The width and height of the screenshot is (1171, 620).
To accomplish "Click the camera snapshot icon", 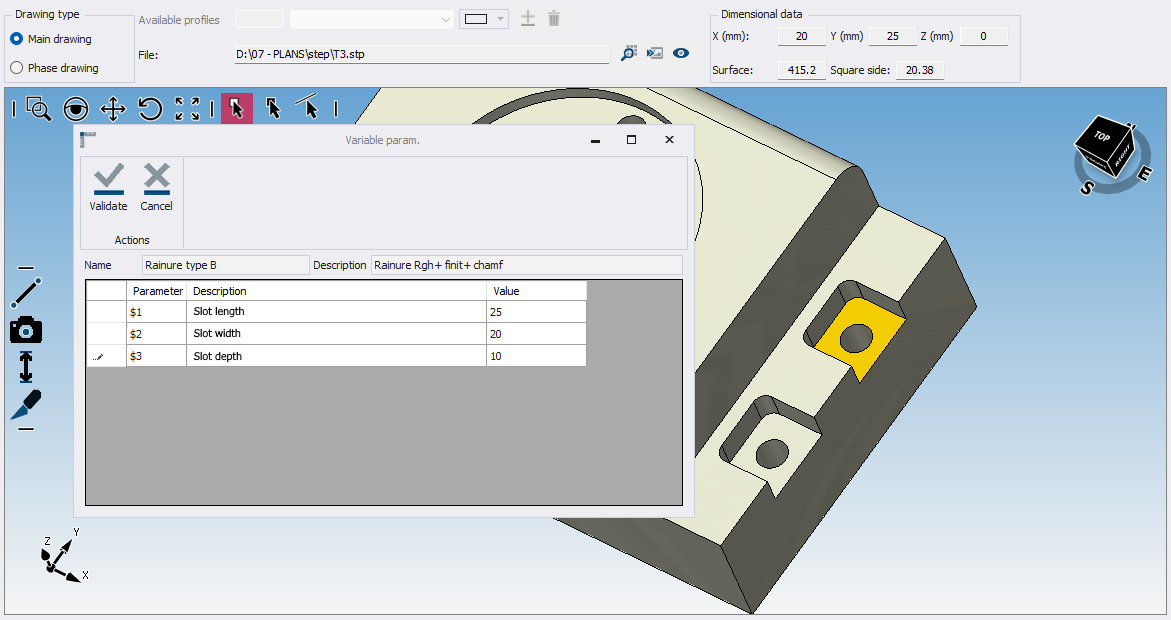I will click(26, 330).
